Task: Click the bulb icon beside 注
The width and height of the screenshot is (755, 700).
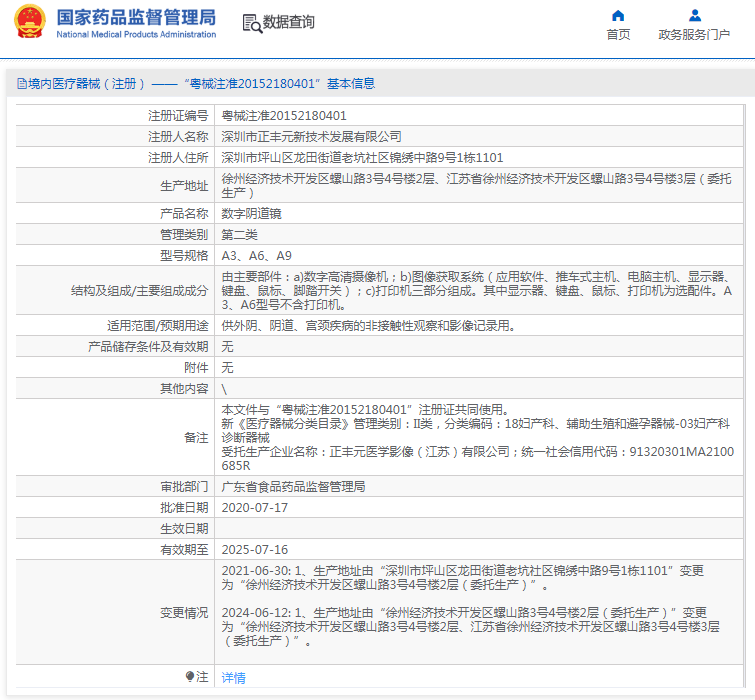Action: click(x=190, y=676)
